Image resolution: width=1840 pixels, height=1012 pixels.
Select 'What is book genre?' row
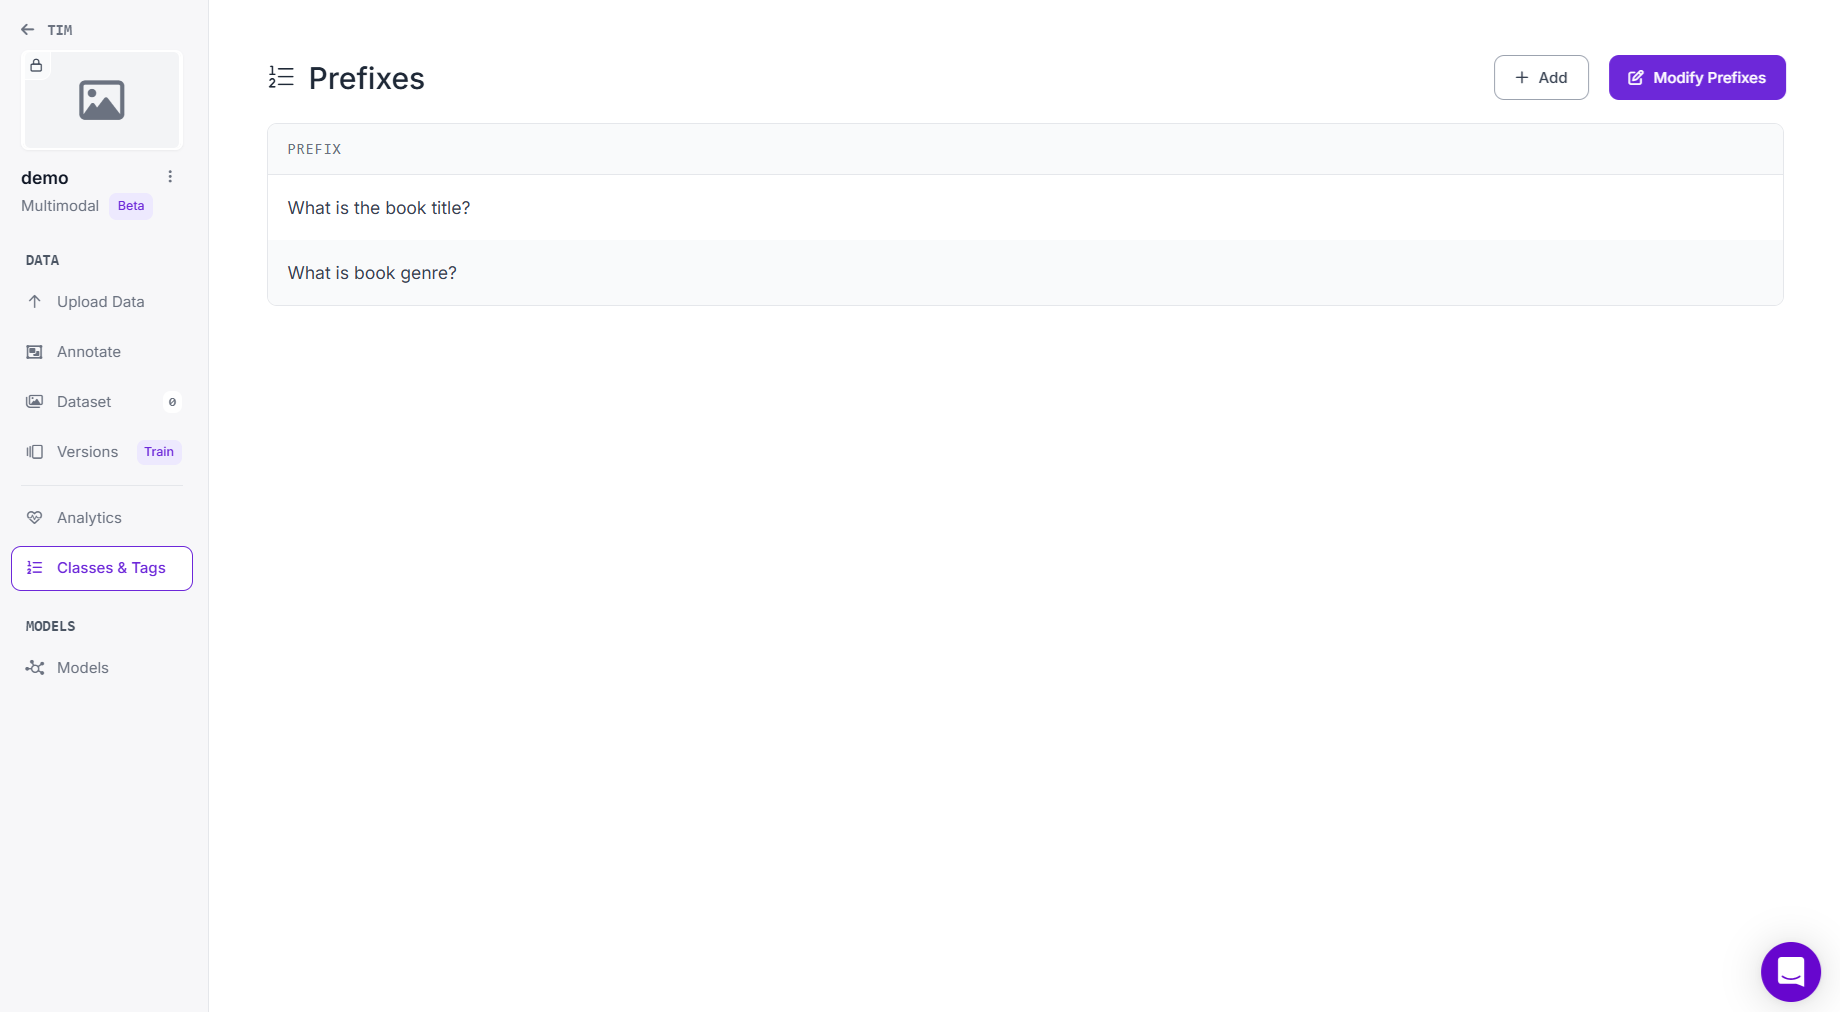coord(1025,273)
